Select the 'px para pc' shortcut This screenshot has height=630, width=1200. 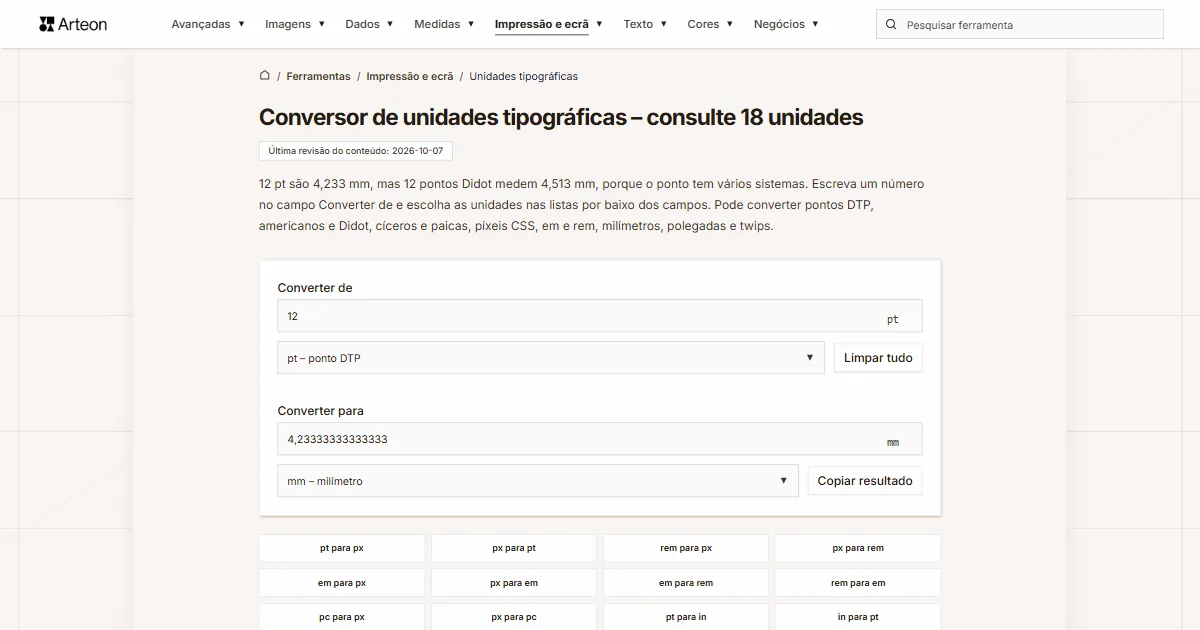pos(514,617)
